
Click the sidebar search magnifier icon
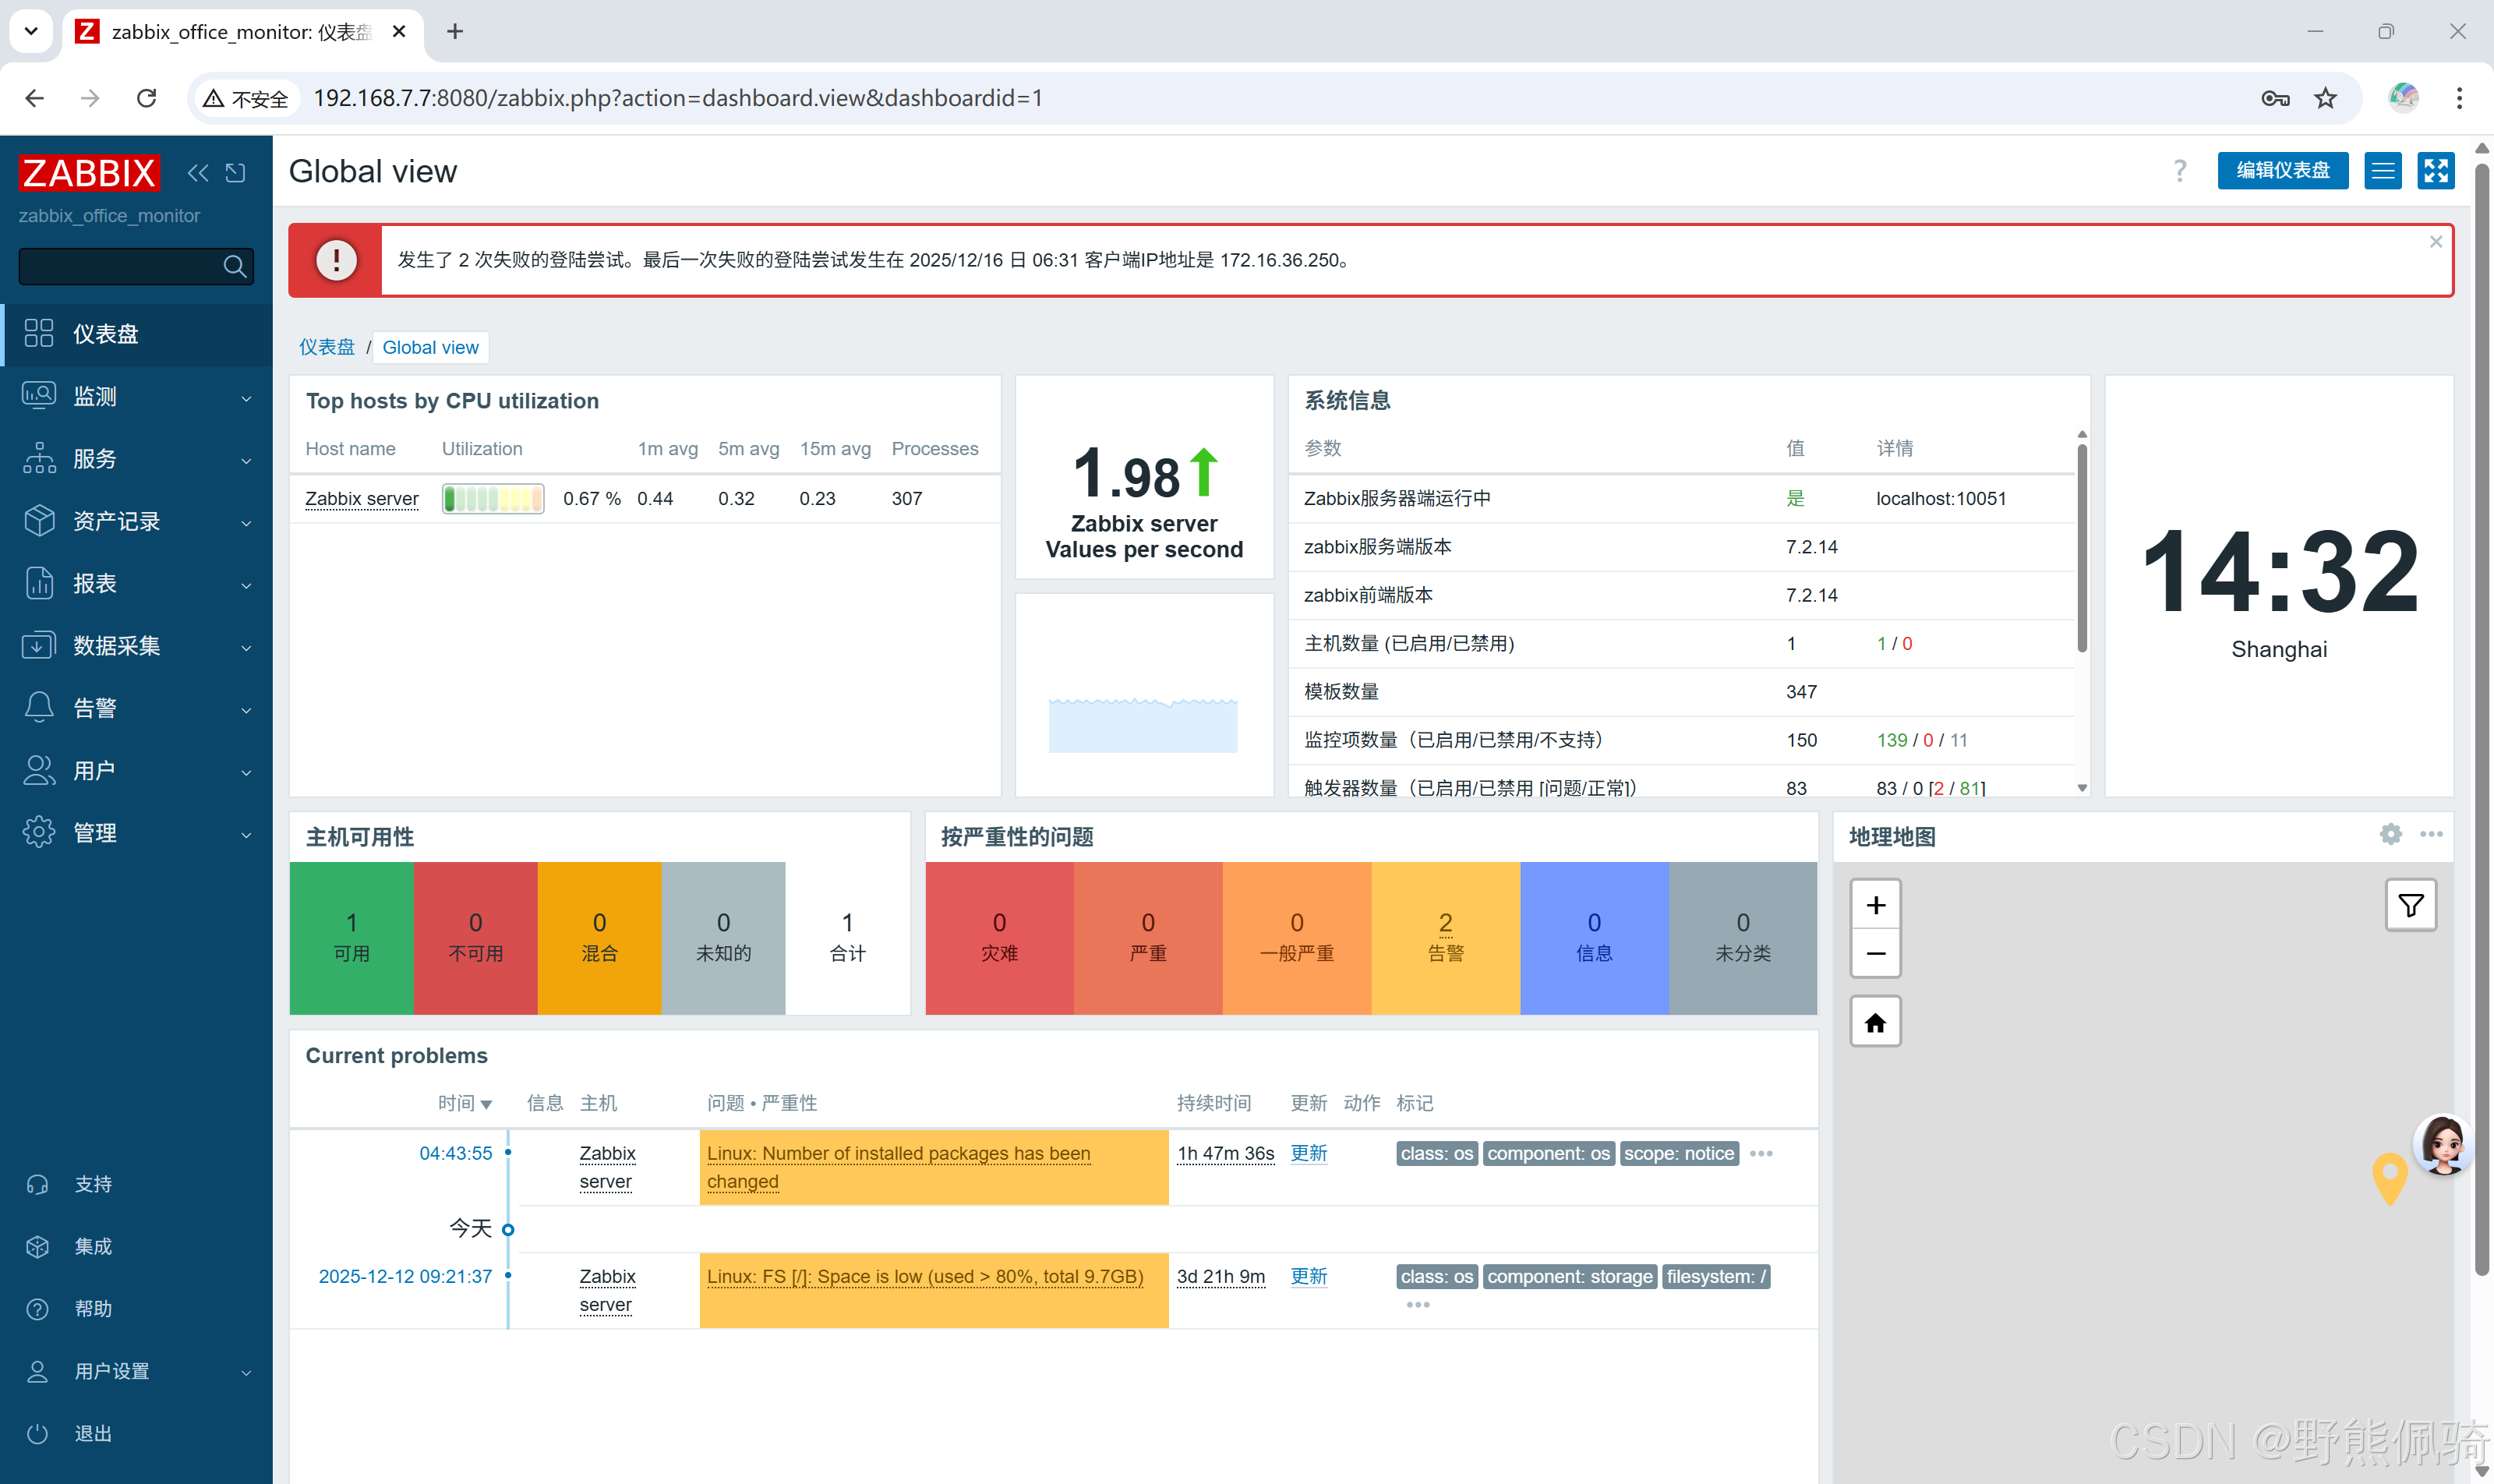tap(234, 266)
